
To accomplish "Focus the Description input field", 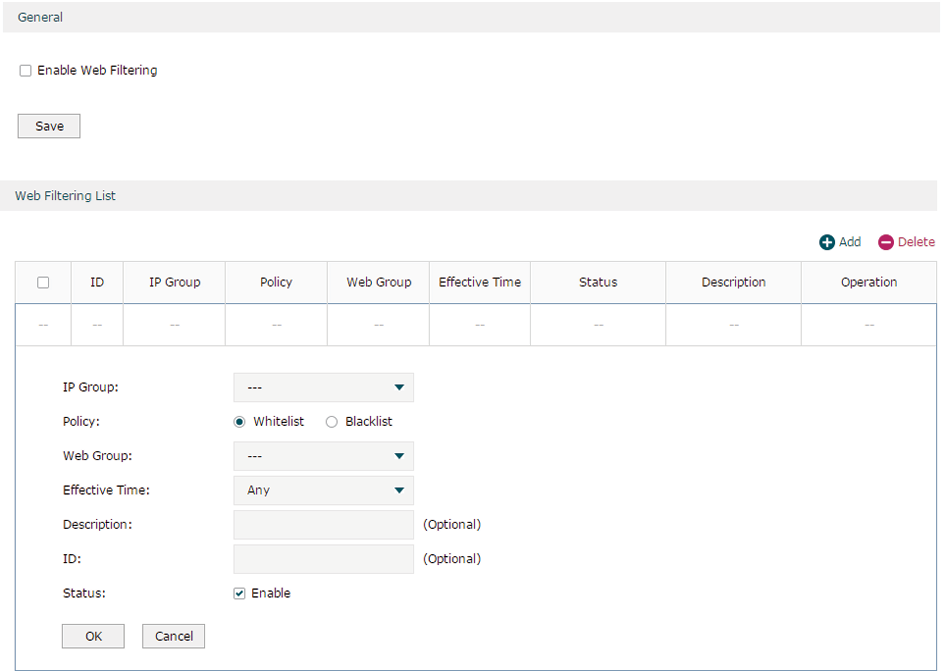I will pos(324,525).
